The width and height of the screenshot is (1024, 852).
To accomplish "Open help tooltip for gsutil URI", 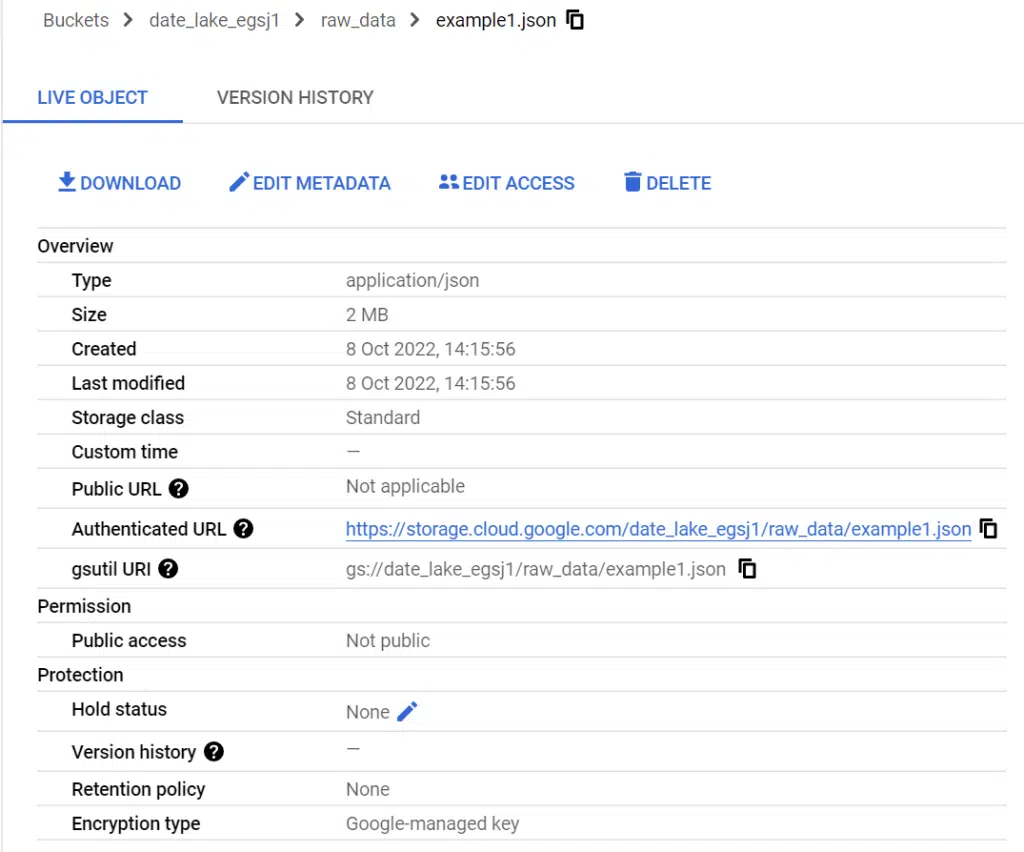I will pyautogui.click(x=168, y=569).
